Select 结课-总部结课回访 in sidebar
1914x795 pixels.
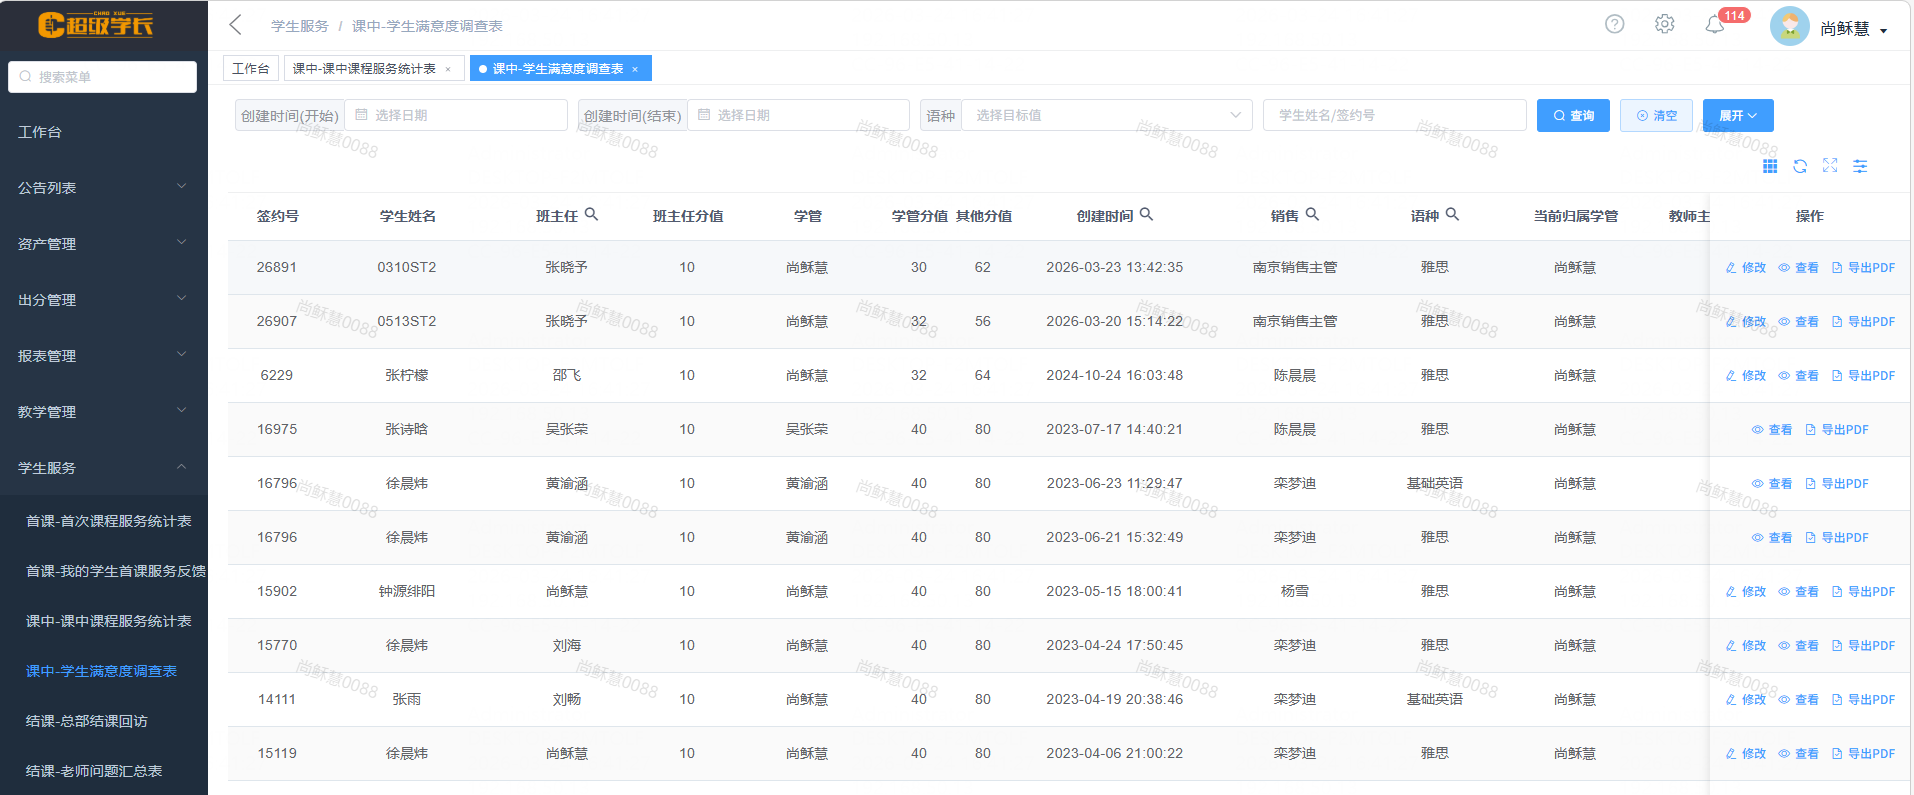87,721
